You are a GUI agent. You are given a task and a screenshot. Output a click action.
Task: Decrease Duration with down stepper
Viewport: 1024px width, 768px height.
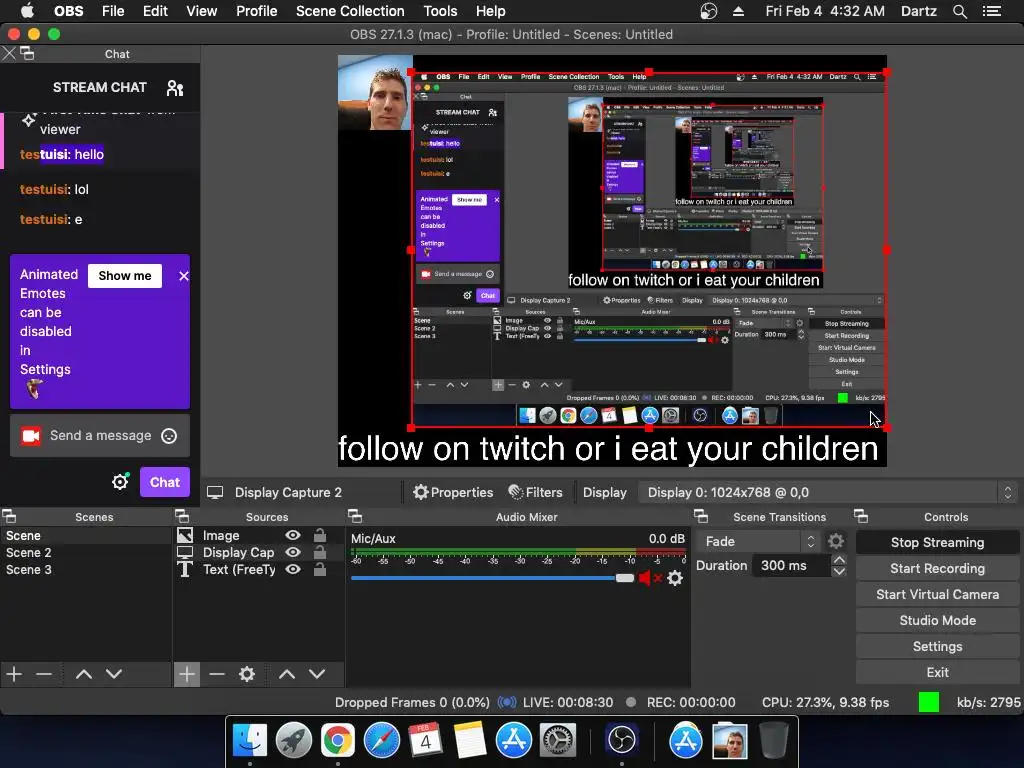click(839, 571)
